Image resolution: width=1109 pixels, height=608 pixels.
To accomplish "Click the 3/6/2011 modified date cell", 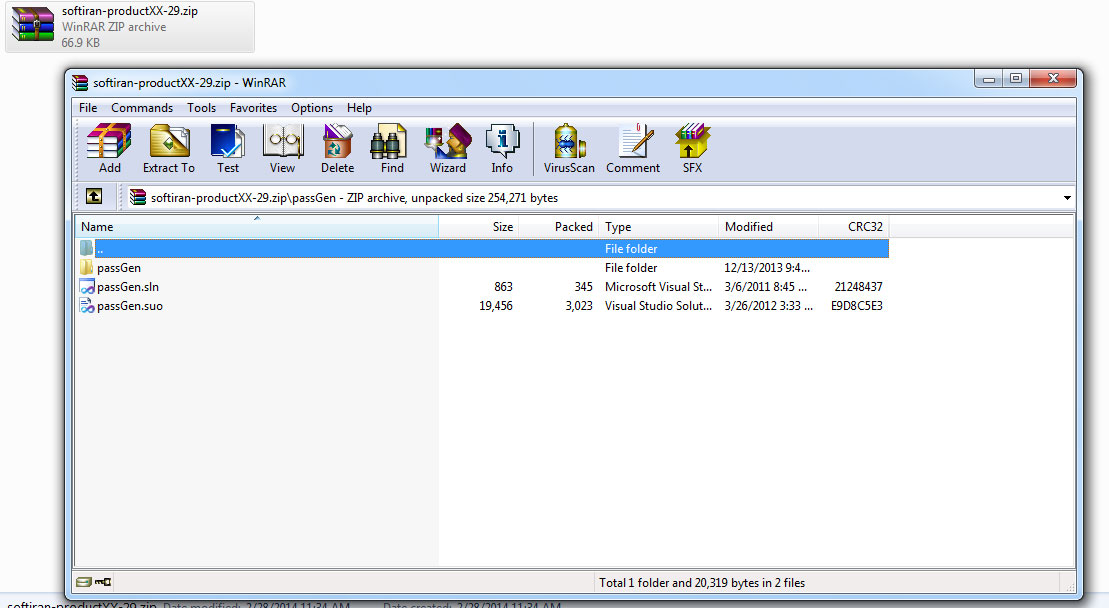I will tap(765, 287).
